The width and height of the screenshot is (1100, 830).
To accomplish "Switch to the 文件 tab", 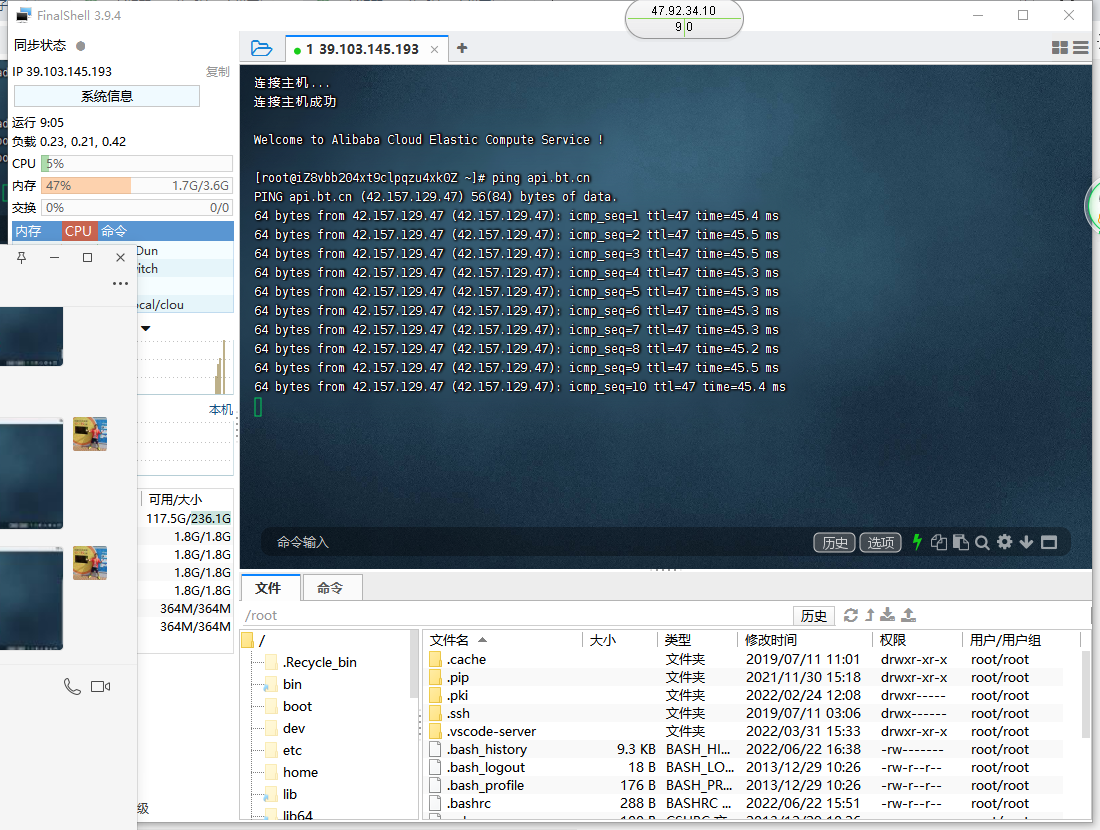I will pos(270,588).
